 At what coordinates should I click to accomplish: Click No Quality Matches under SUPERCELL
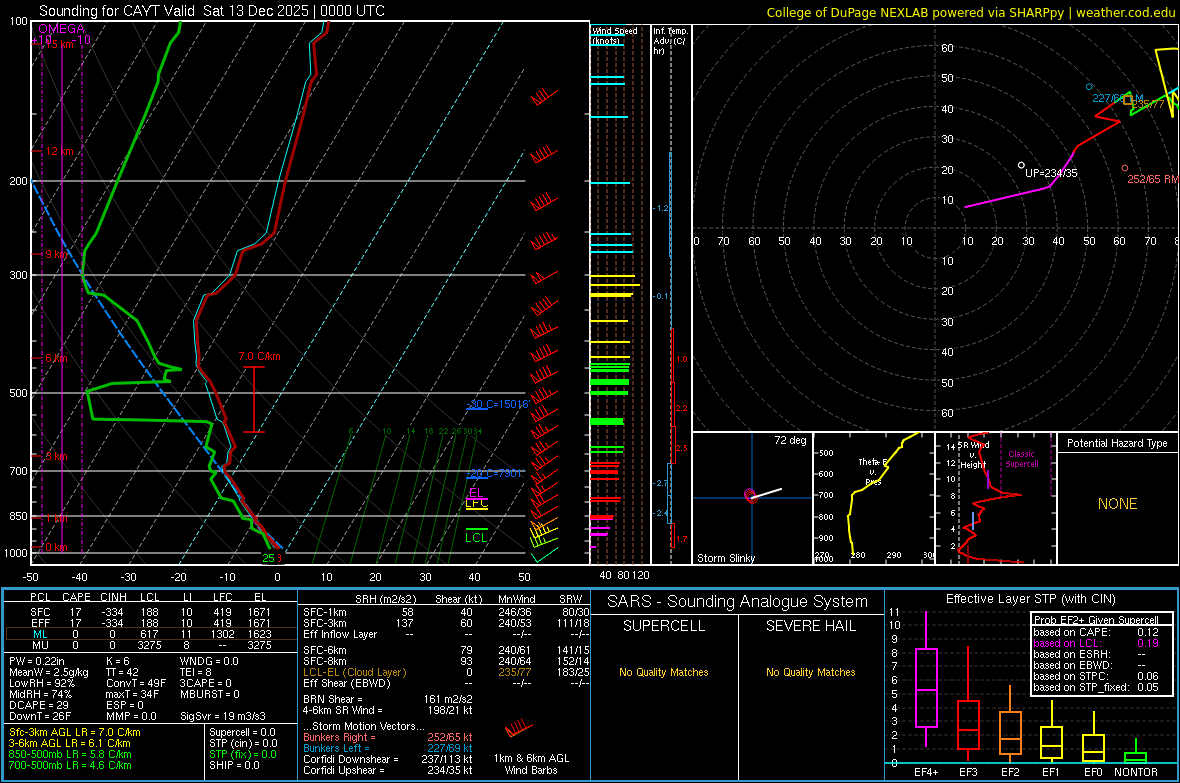pos(664,672)
